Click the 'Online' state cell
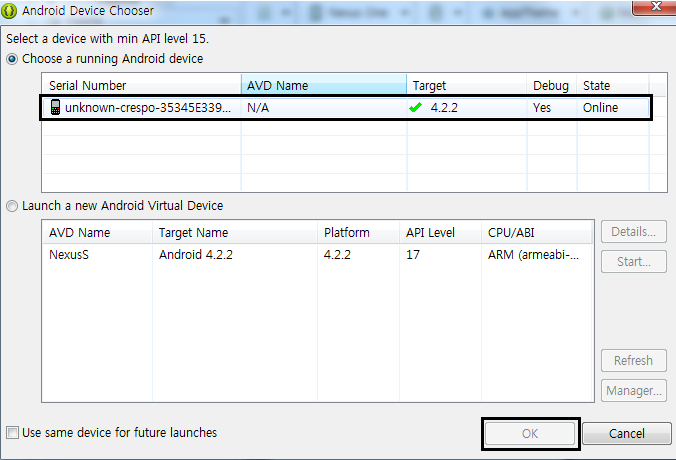The width and height of the screenshot is (676, 460). coord(601,108)
